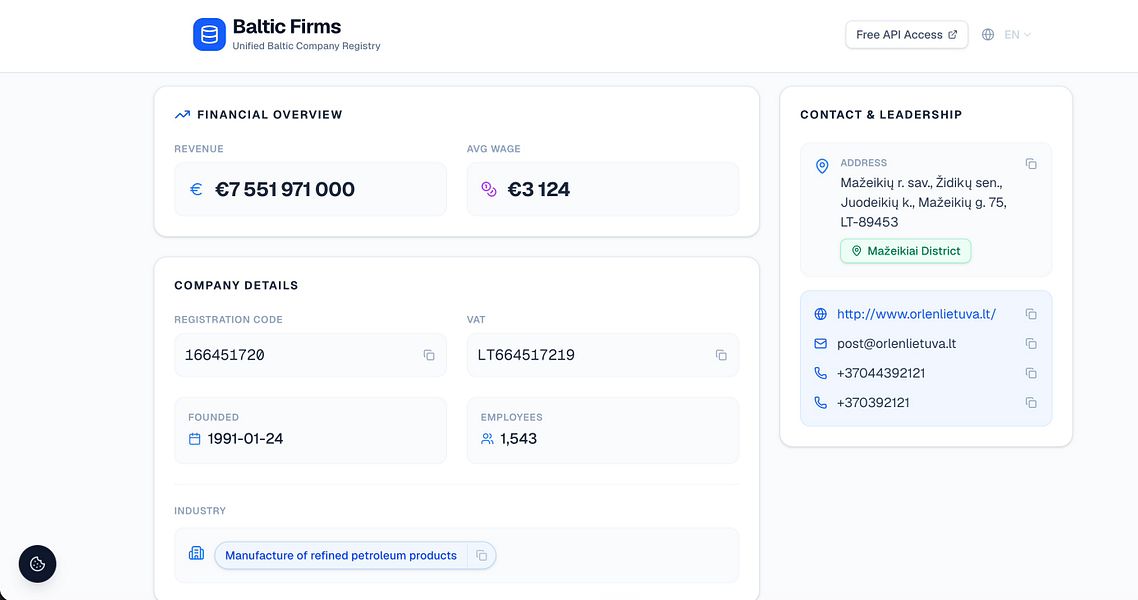Click Manufacture of refined petroleum products tag
Viewport: 1138px width, 600px height.
point(341,556)
